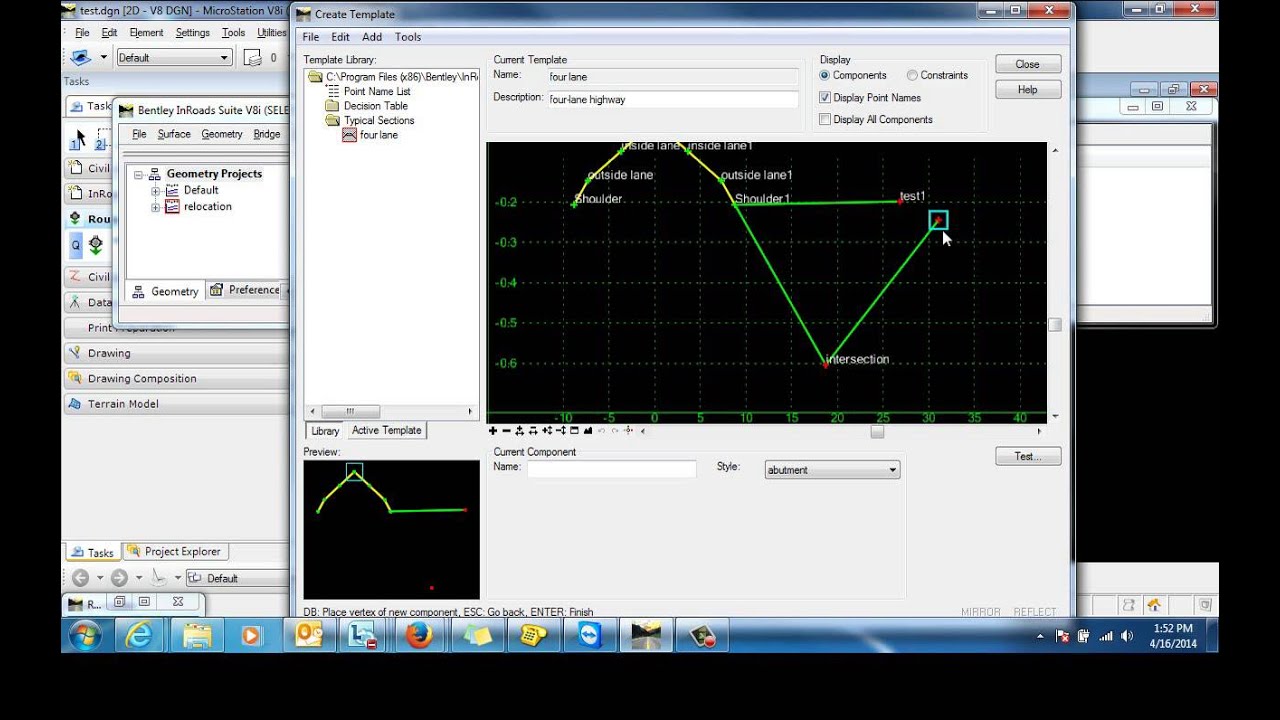The height and width of the screenshot is (720, 1280).
Task: Expand the Default geometry project node
Action: click(x=155, y=190)
